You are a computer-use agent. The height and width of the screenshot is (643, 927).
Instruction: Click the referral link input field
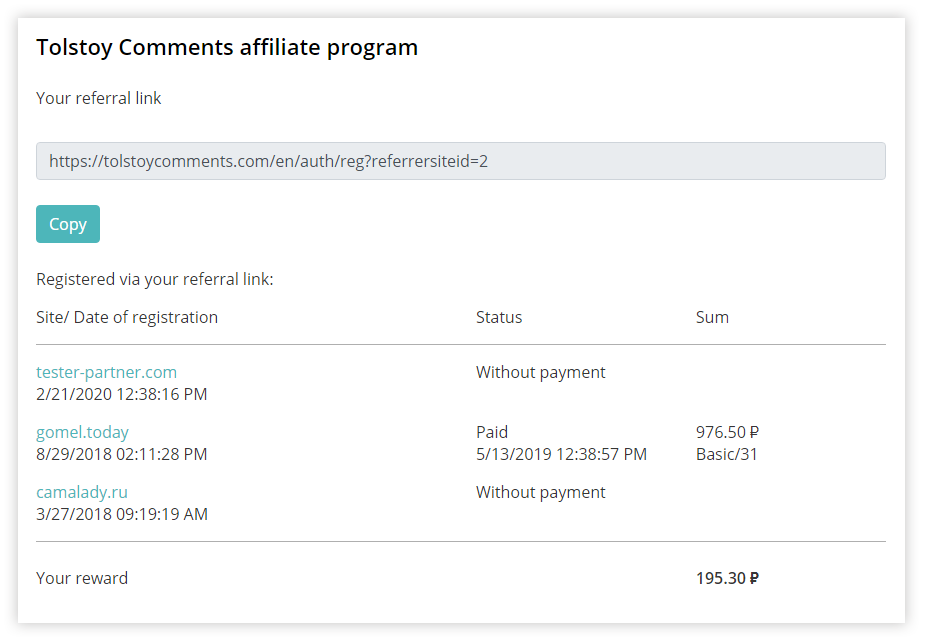tap(461, 161)
